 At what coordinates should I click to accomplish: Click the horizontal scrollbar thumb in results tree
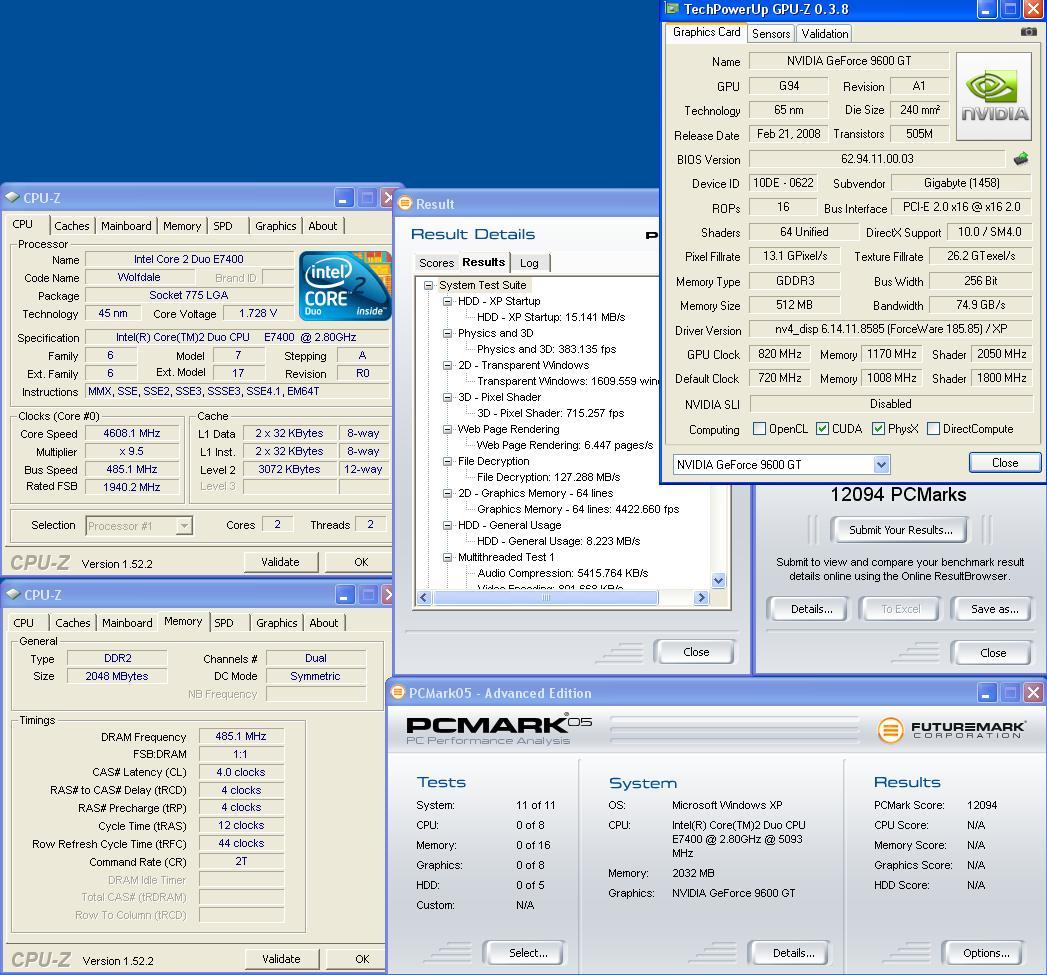[546, 598]
